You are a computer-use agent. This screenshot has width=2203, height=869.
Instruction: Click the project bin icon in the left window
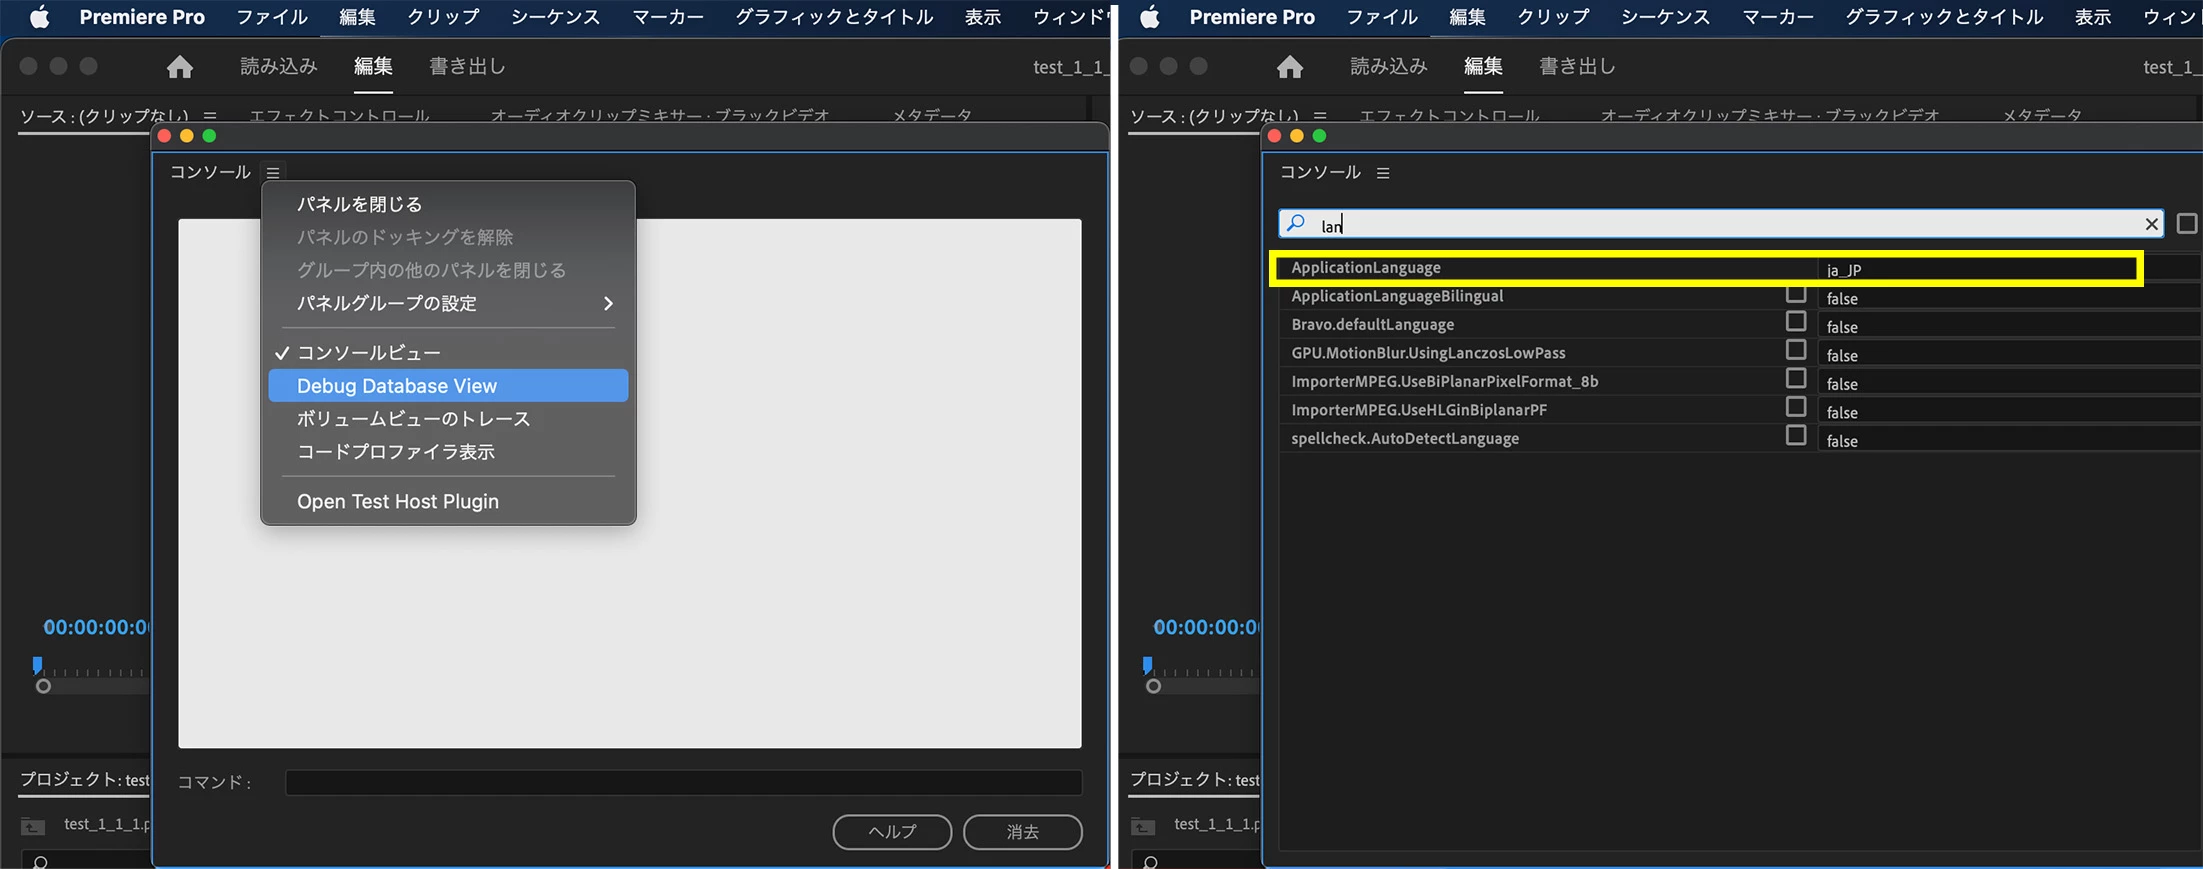33,826
